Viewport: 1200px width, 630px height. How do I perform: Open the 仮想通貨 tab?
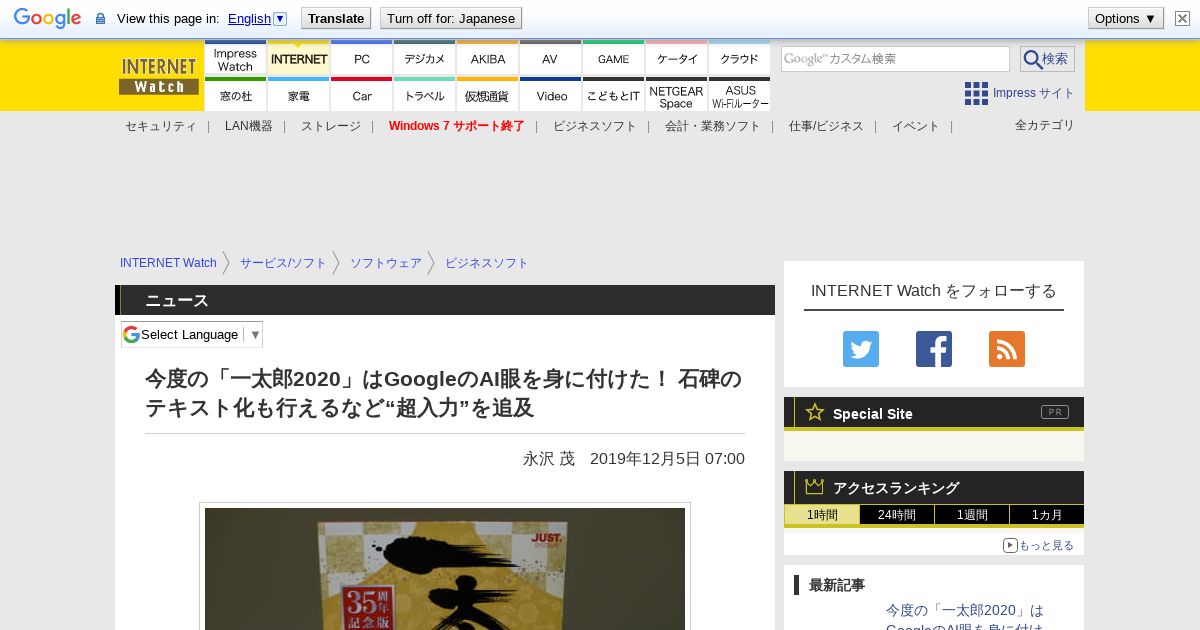pyautogui.click(x=488, y=95)
